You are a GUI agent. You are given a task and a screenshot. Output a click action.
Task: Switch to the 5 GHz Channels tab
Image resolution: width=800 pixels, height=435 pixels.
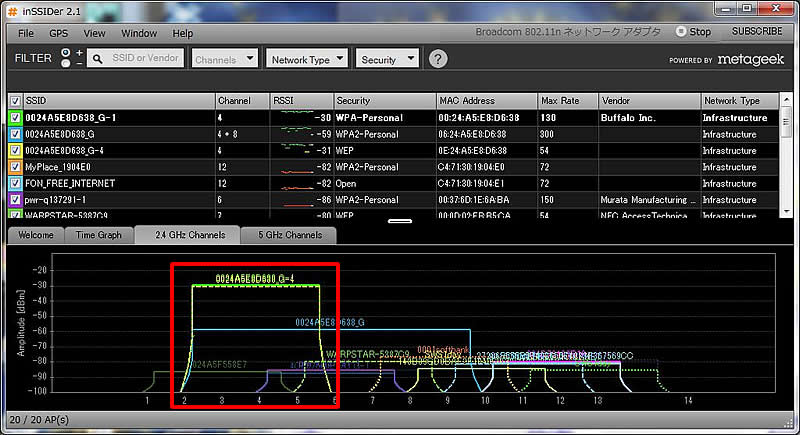(289, 235)
